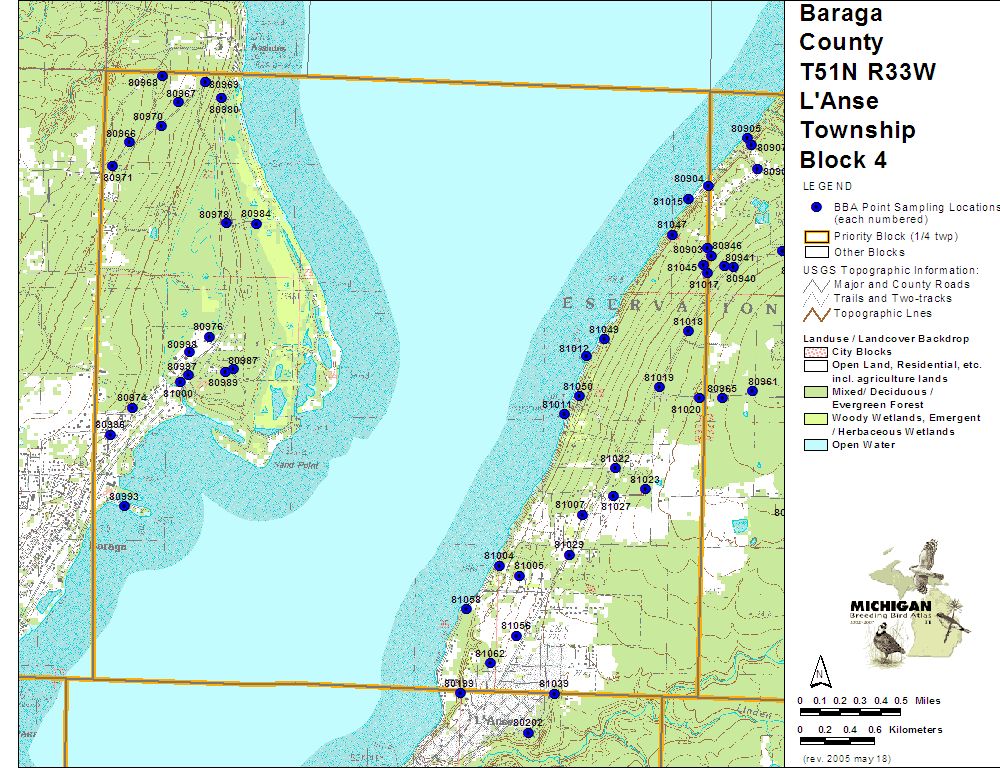1000x768 pixels.
Task: Select sampling point 80993 on the map
Action: pyautogui.click(x=124, y=506)
